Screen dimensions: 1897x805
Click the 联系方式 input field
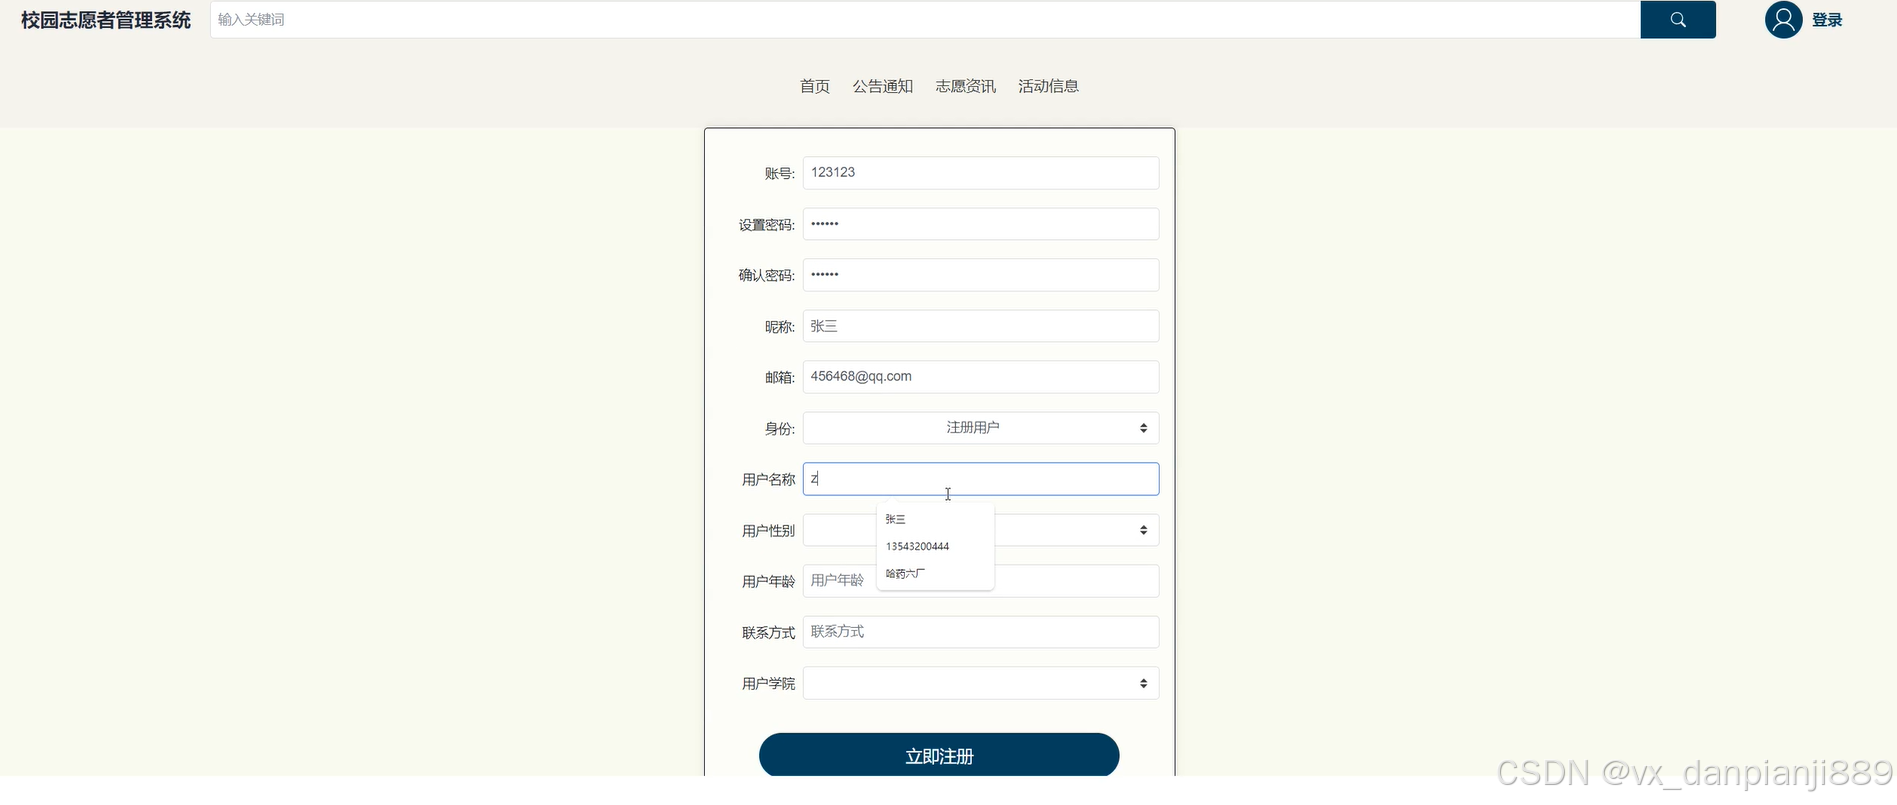coord(981,632)
